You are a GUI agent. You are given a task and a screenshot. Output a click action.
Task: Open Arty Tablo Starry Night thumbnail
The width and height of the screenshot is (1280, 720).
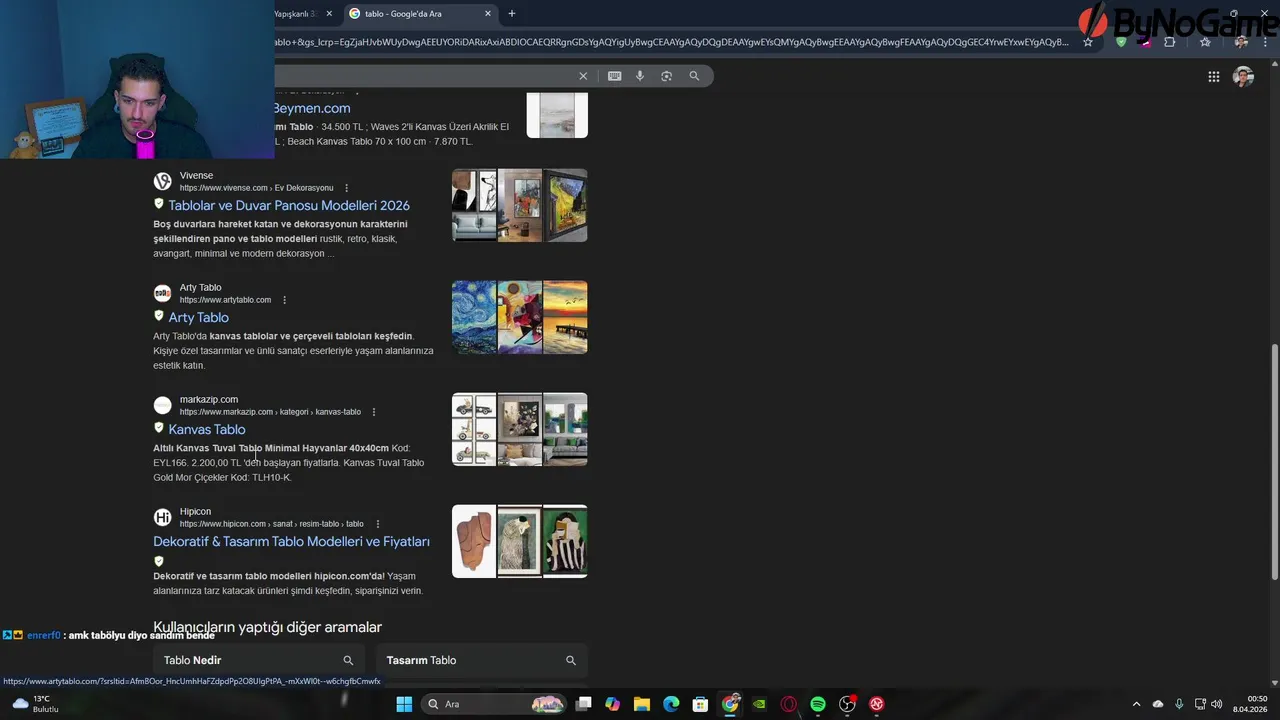(x=474, y=317)
